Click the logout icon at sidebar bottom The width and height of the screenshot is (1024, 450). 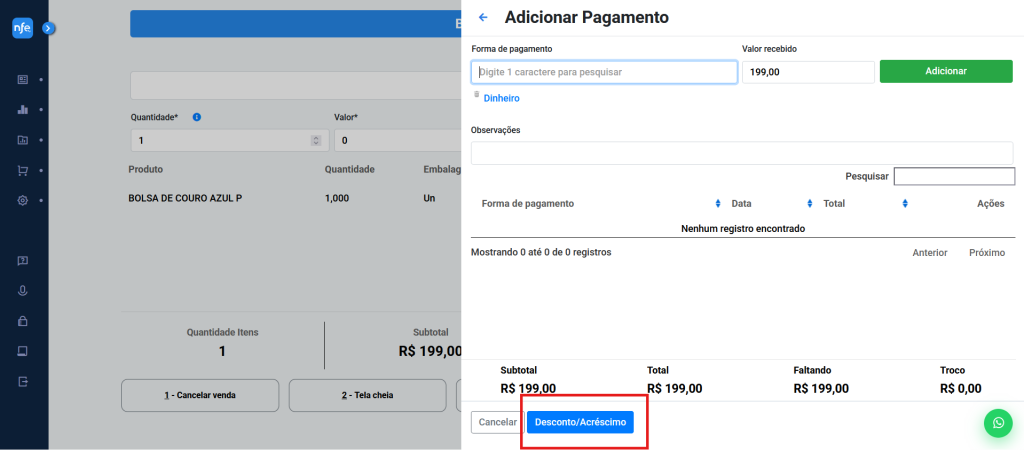(23, 381)
